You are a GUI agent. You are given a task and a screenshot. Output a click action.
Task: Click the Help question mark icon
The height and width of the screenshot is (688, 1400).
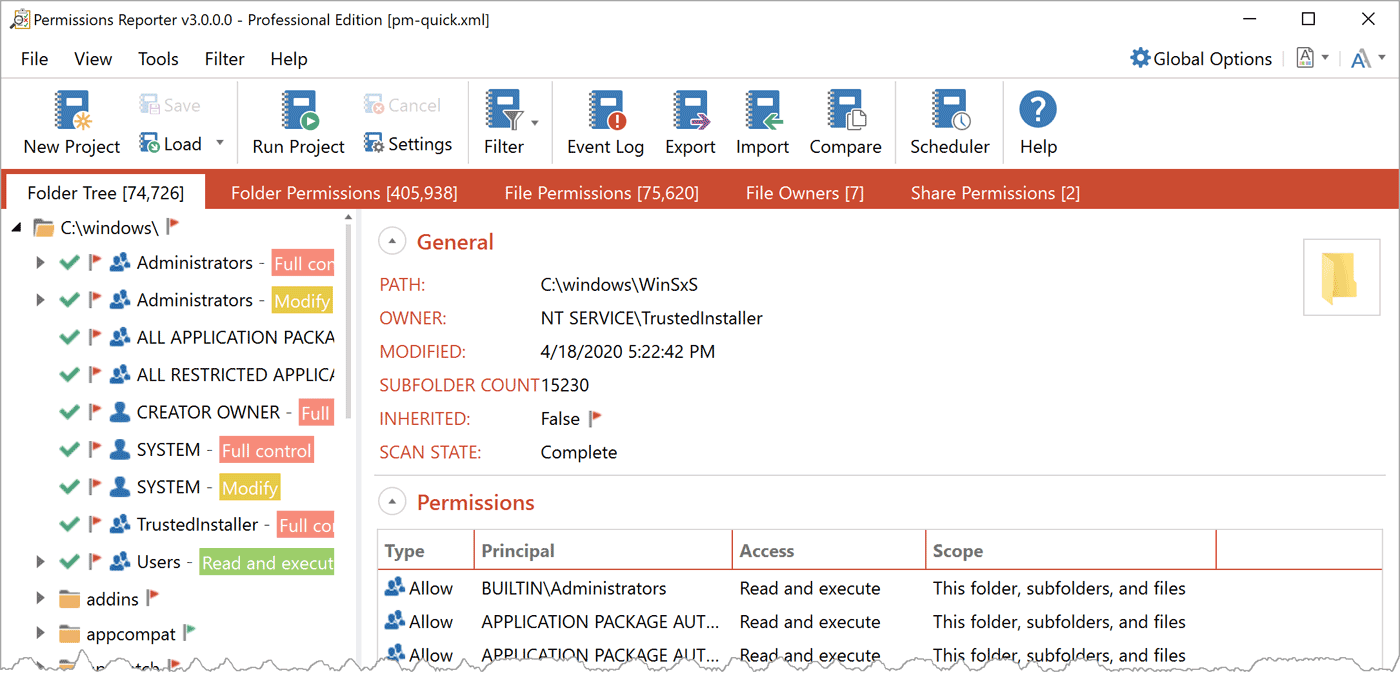[1038, 109]
